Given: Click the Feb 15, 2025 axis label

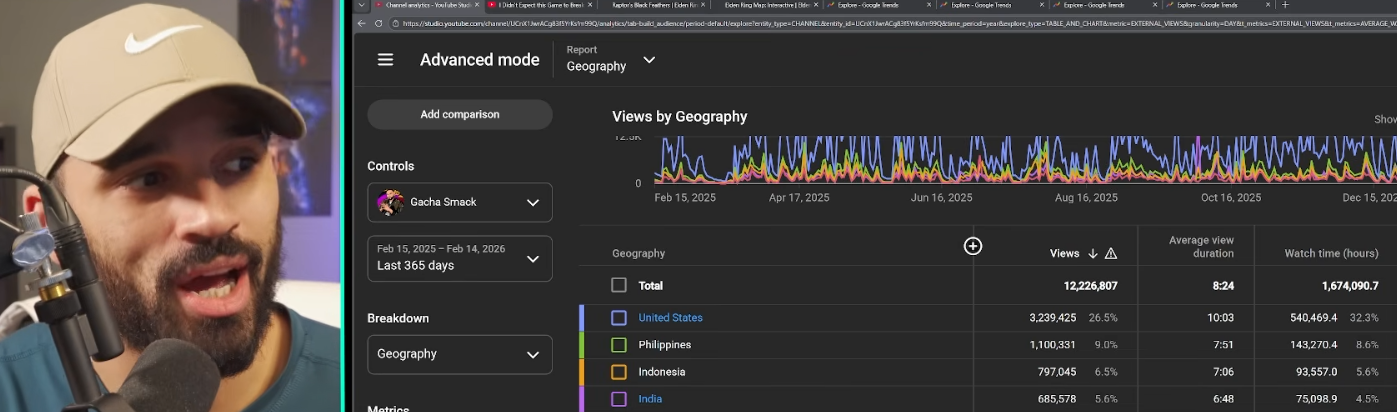Looking at the screenshot, I should point(685,198).
